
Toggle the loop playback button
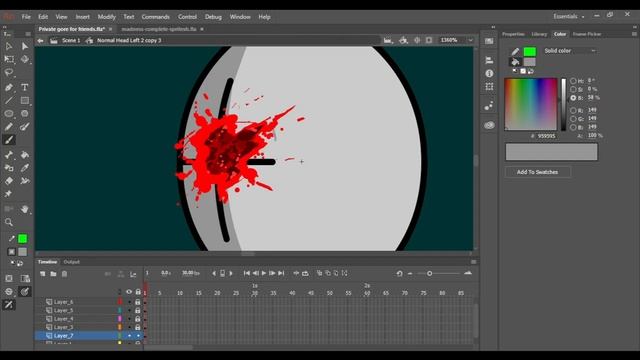(305, 273)
